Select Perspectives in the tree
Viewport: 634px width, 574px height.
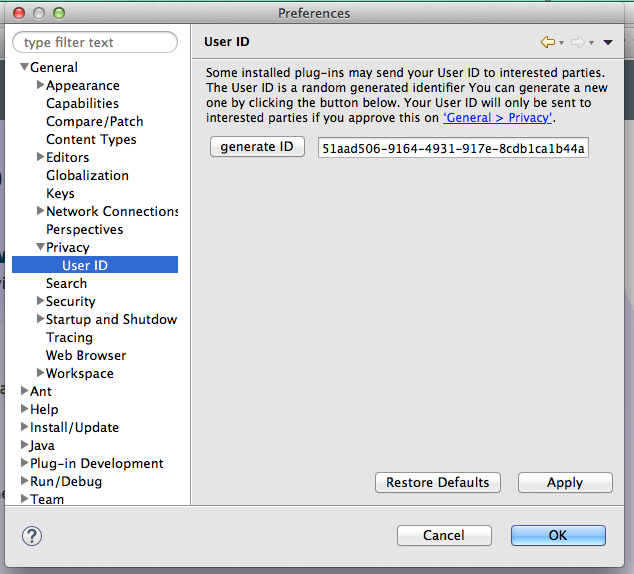tap(85, 229)
